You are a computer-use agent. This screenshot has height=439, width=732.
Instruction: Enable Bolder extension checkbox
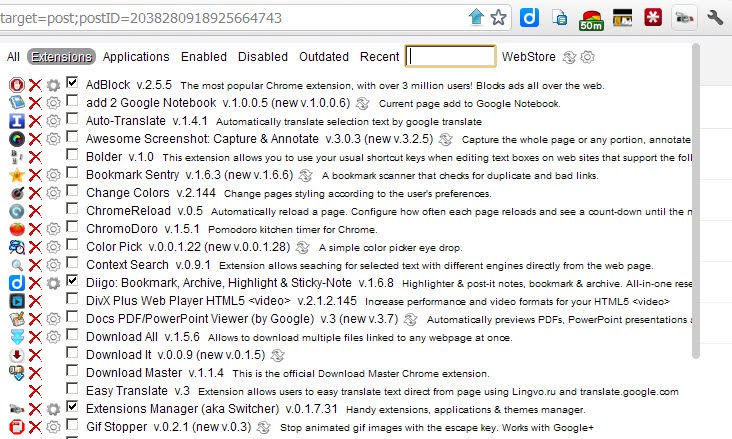coord(72,154)
